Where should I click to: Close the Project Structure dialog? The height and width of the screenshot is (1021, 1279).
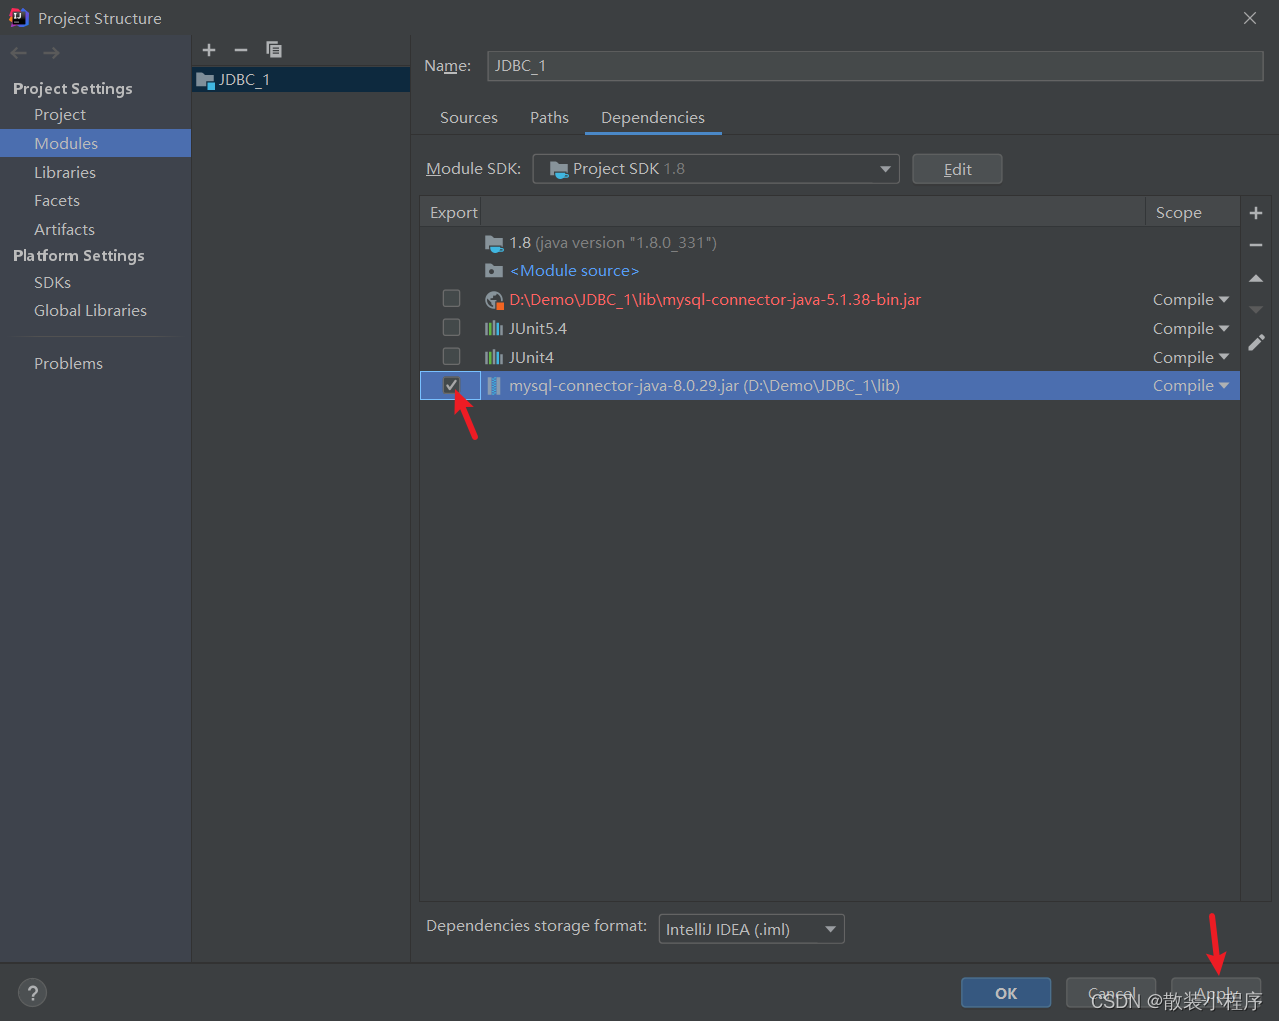pyautogui.click(x=1250, y=18)
